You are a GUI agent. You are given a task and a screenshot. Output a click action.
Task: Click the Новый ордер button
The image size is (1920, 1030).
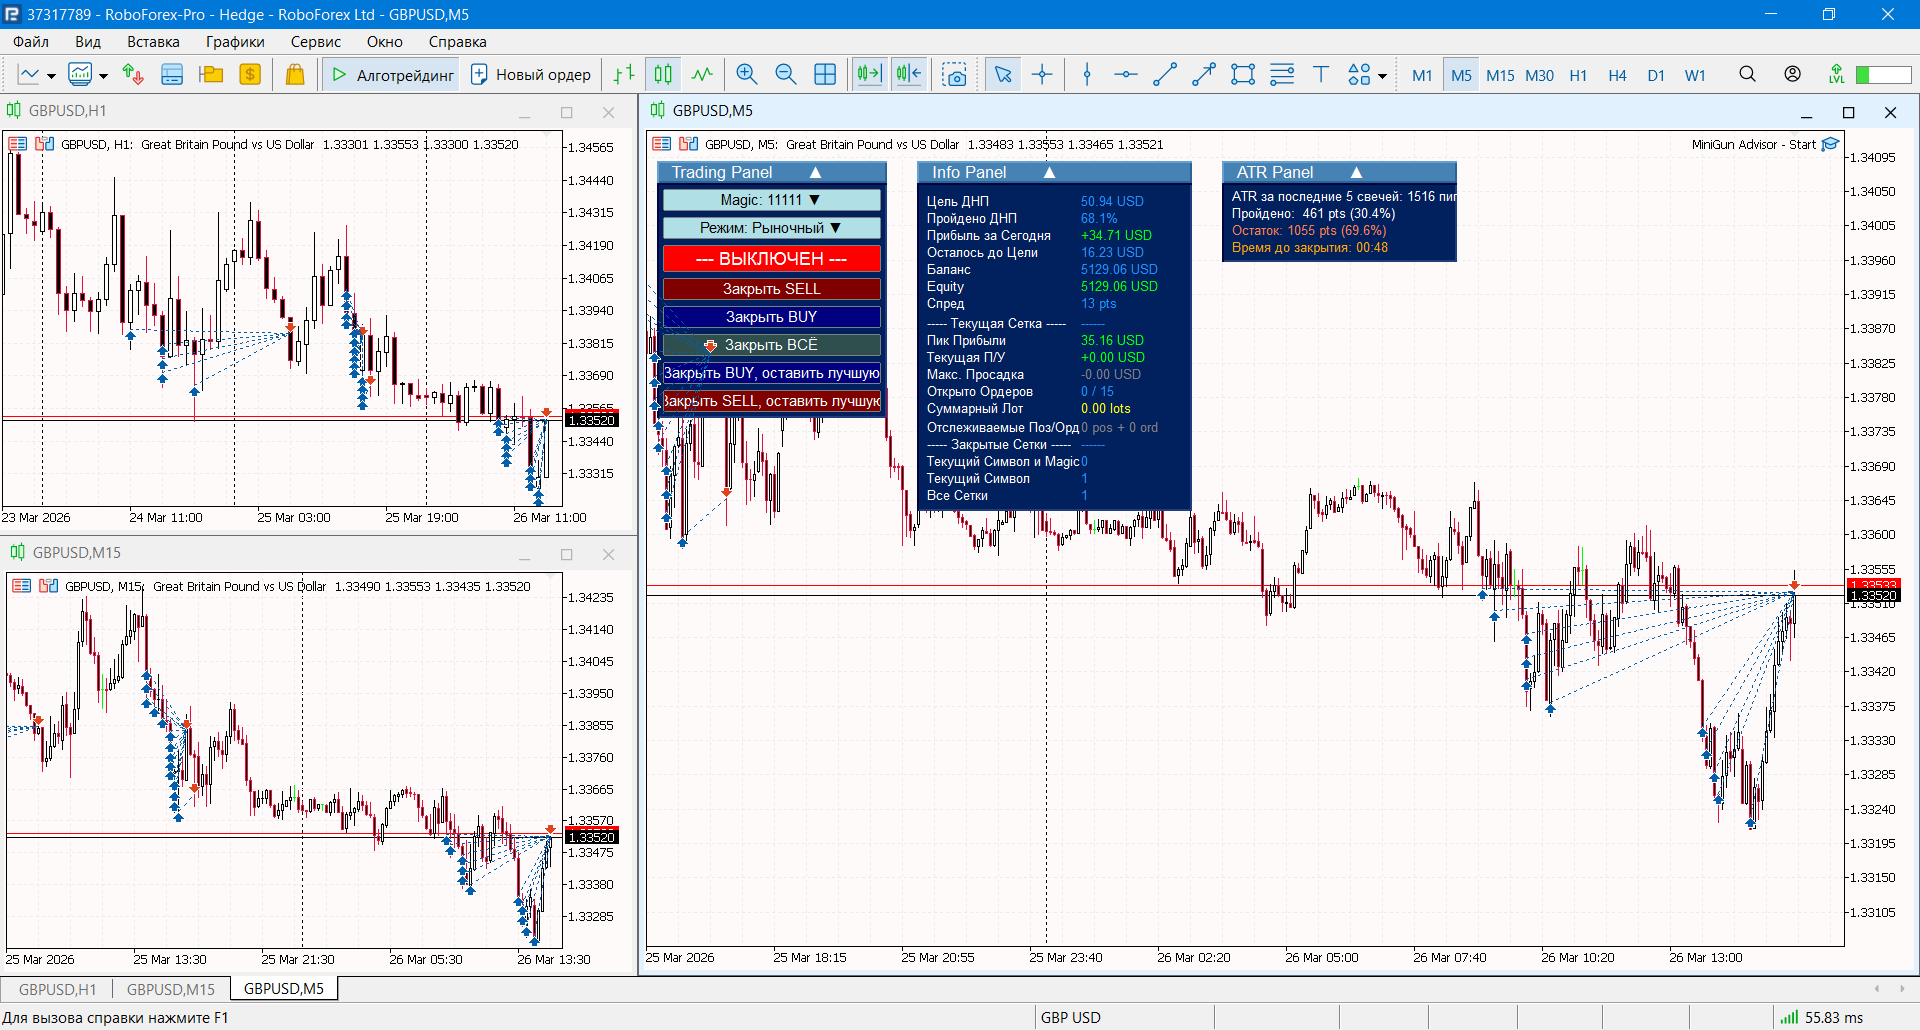click(531, 75)
